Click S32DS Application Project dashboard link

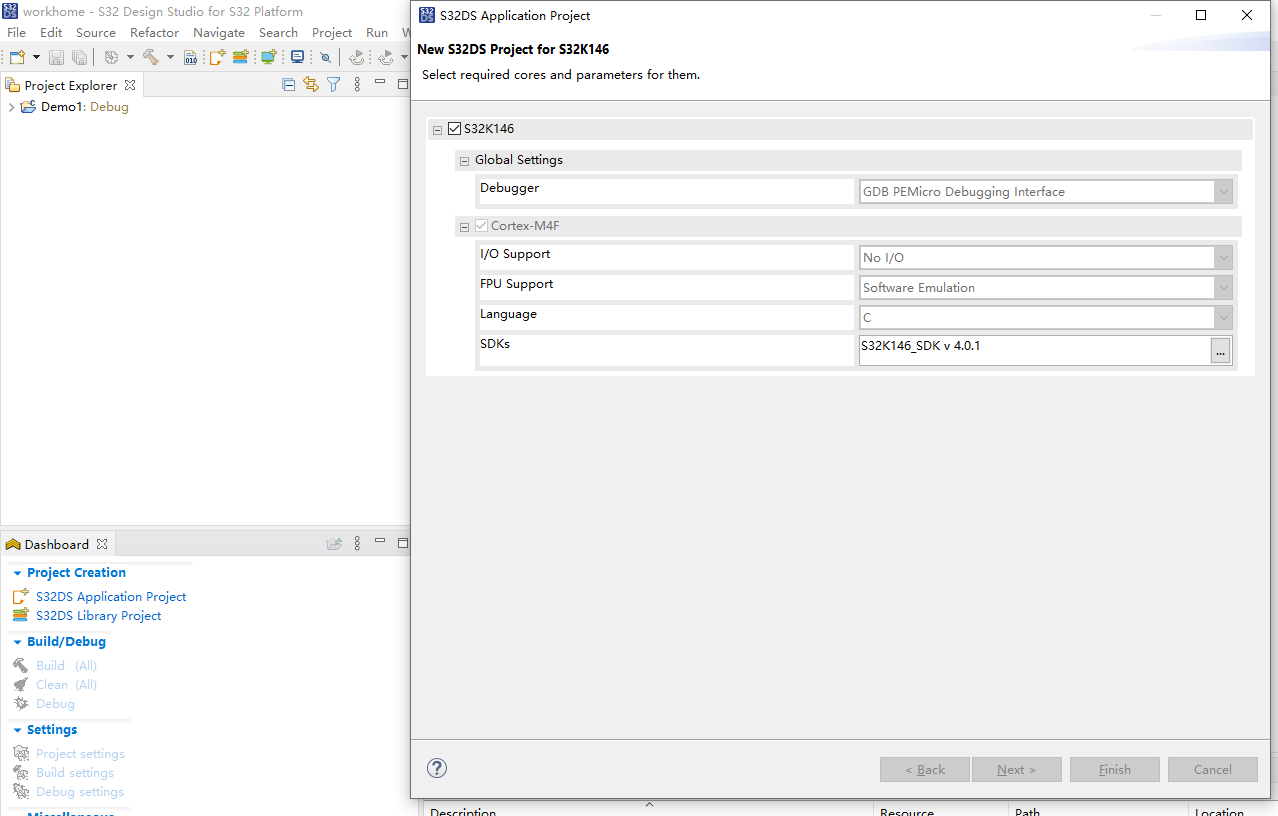click(x=111, y=596)
